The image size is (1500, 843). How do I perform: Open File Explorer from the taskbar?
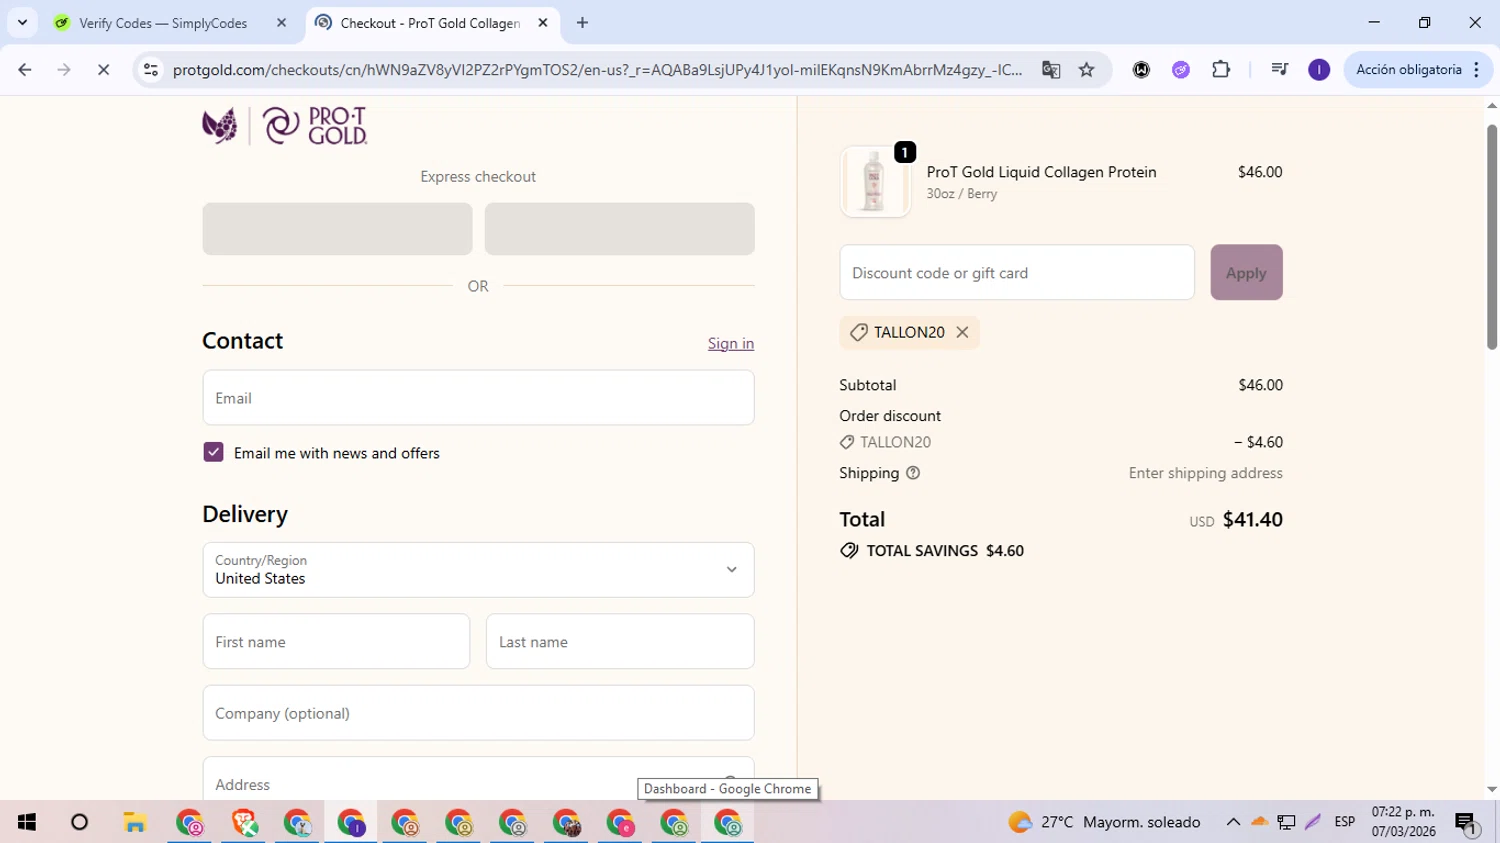(135, 822)
